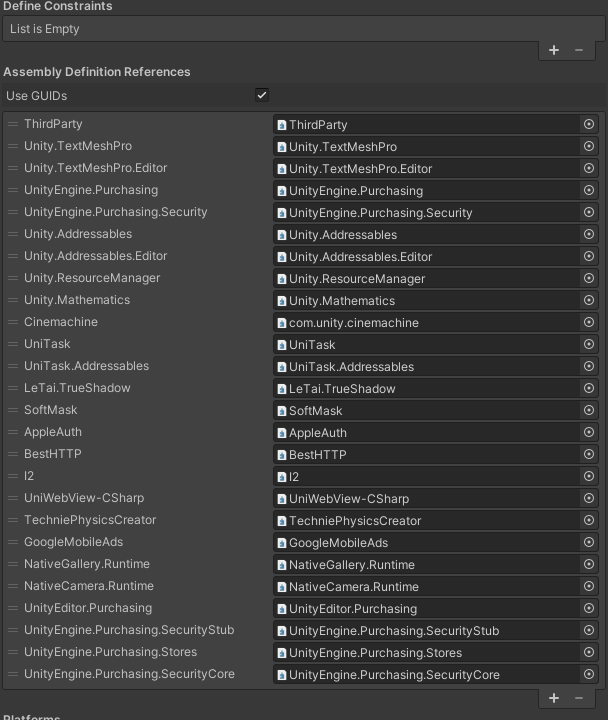Open object picker for NativeCamera.Runtime reference
Image resolution: width=608 pixels, height=720 pixels.
click(x=589, y=586)
